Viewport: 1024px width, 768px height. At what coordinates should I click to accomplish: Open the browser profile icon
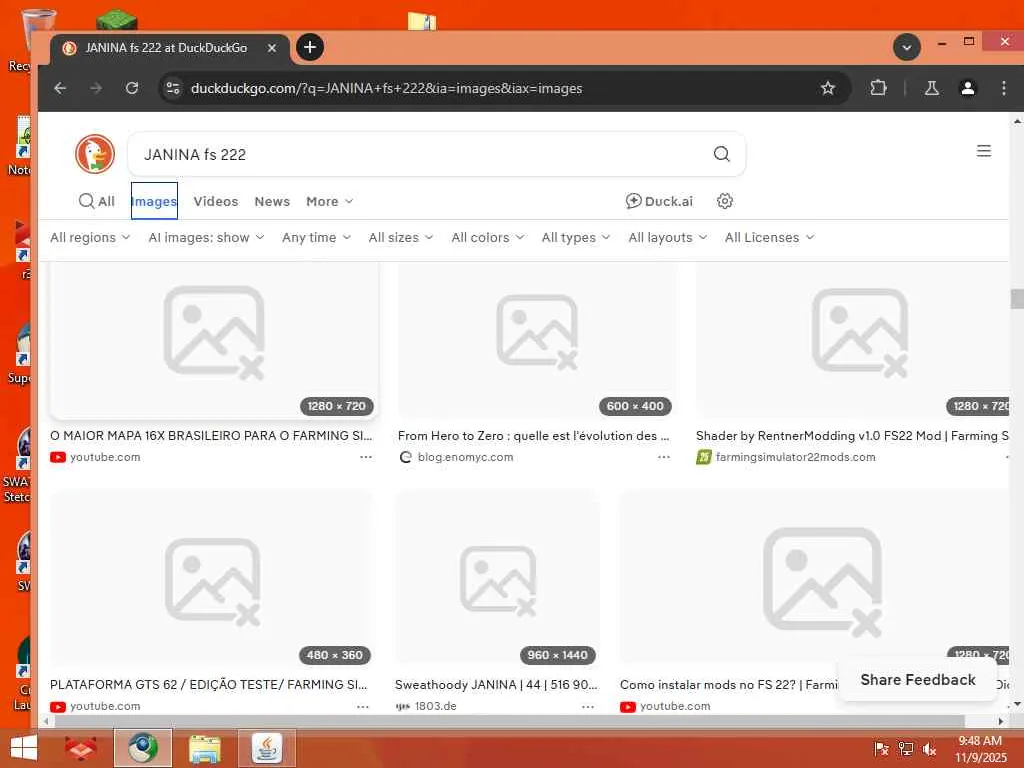pos(968,88)
